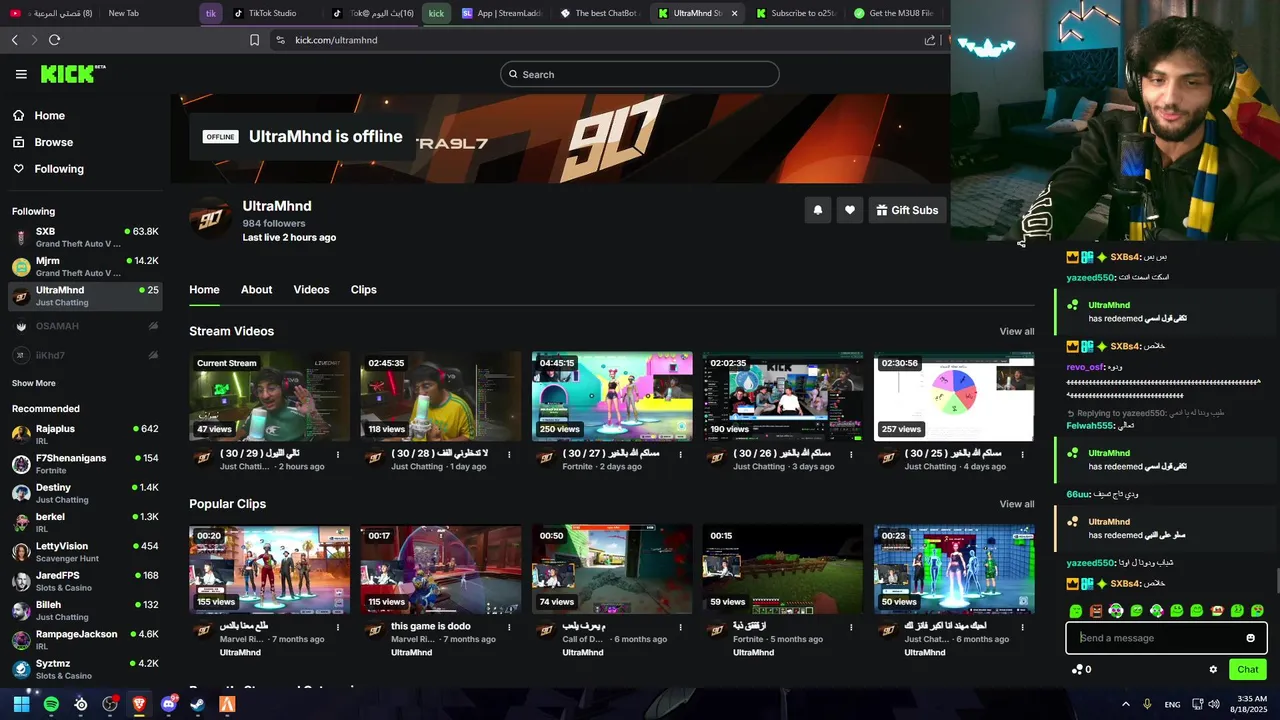Screen dimensions: 1280x720
Task: View all Popular Clips
Action: [1016, 504]
